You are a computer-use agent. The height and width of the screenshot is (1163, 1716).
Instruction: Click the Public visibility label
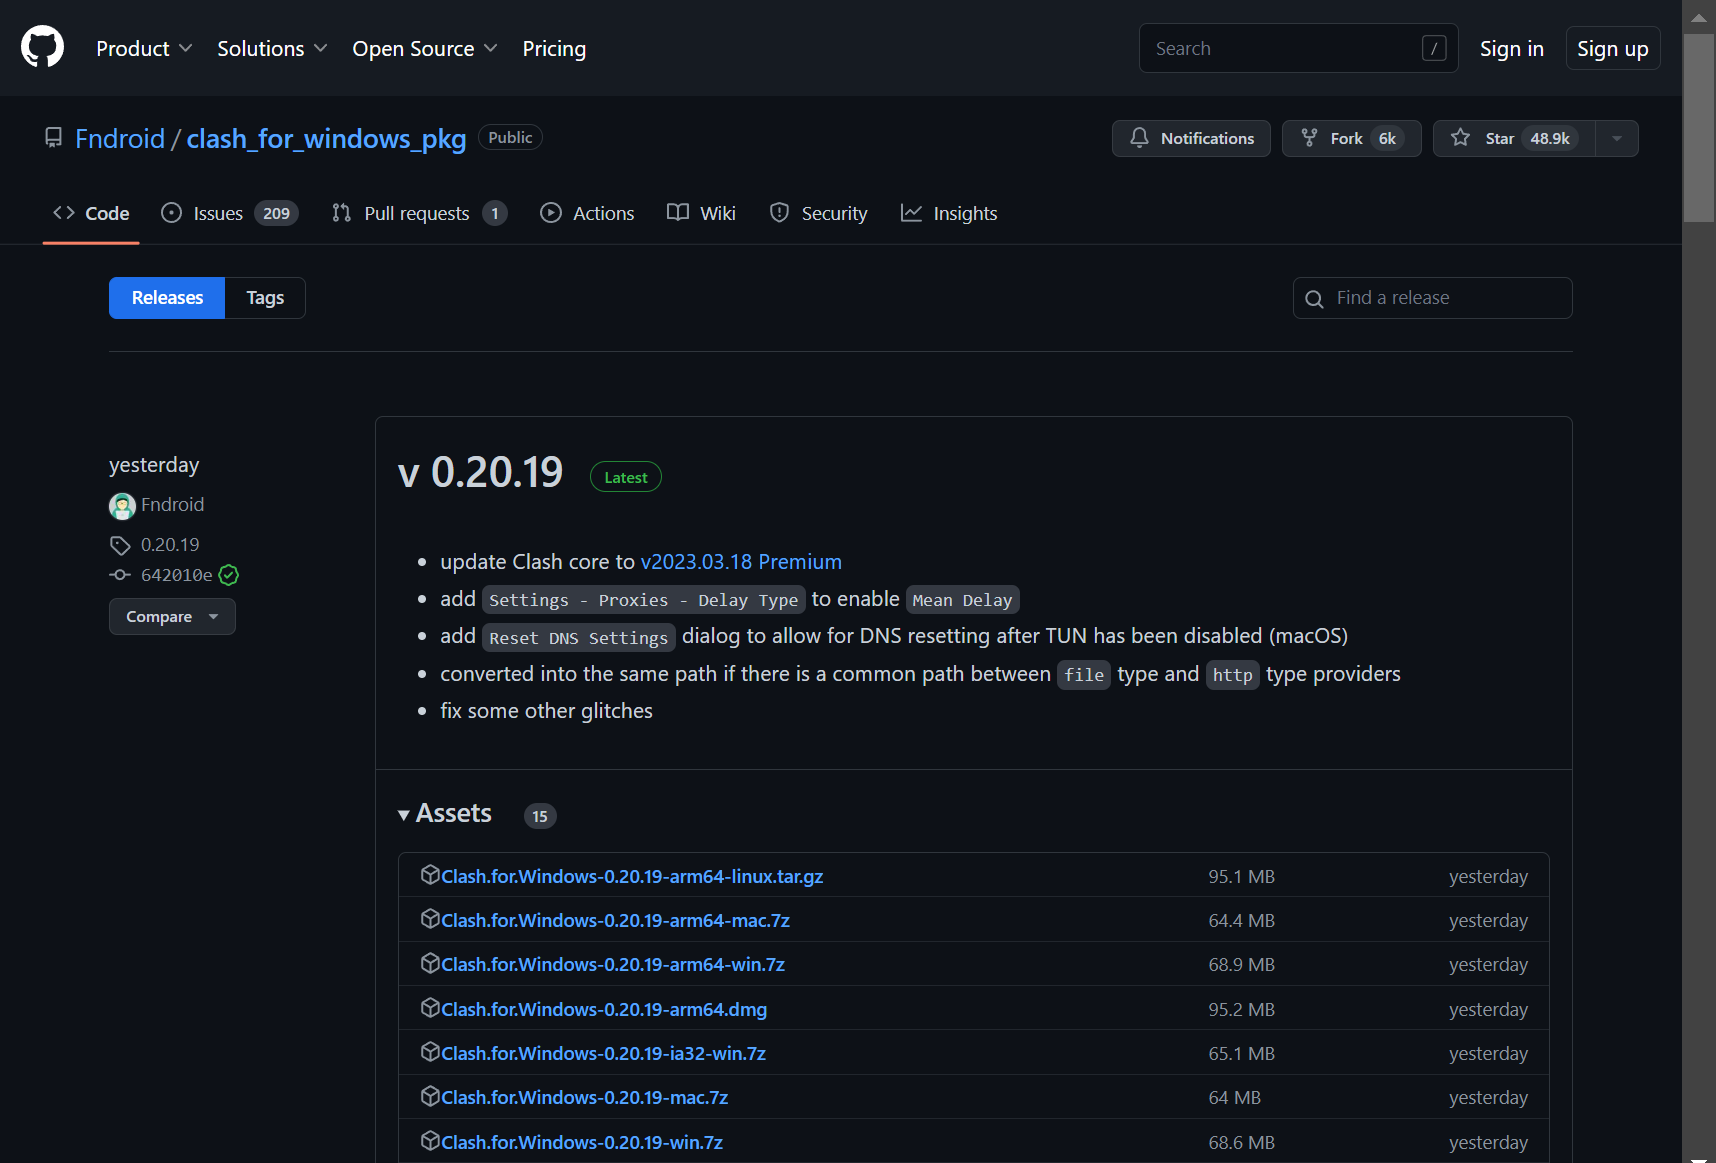[510, 137]
